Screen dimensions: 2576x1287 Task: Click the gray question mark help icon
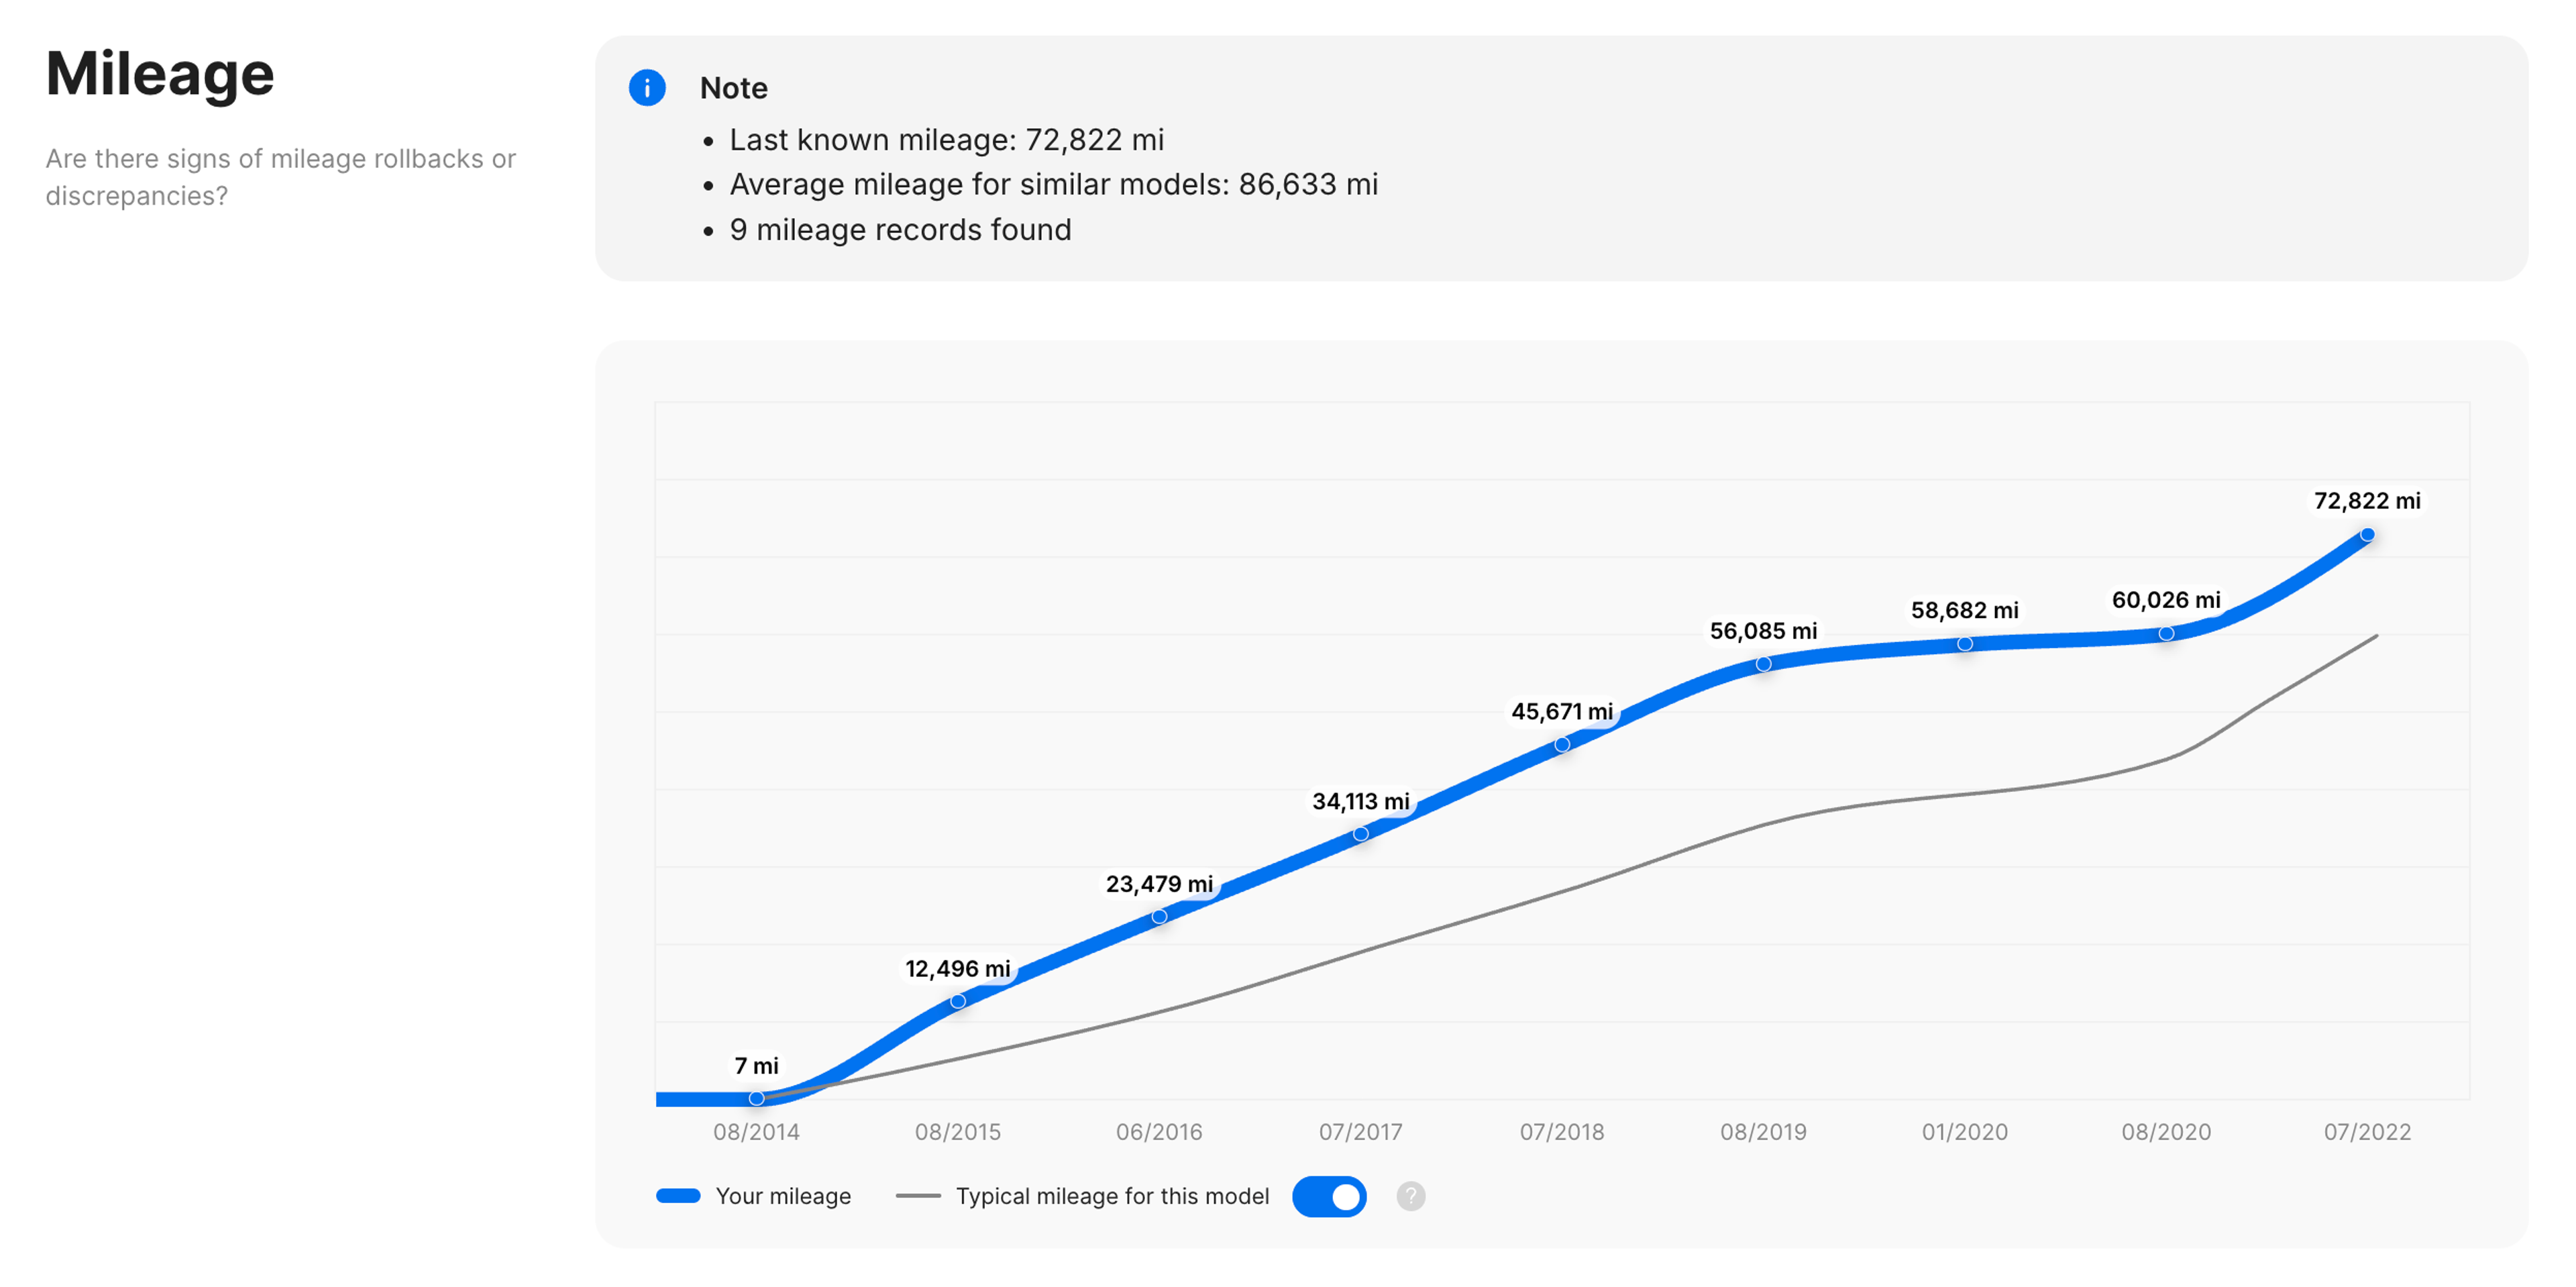click(1410, 1196)
